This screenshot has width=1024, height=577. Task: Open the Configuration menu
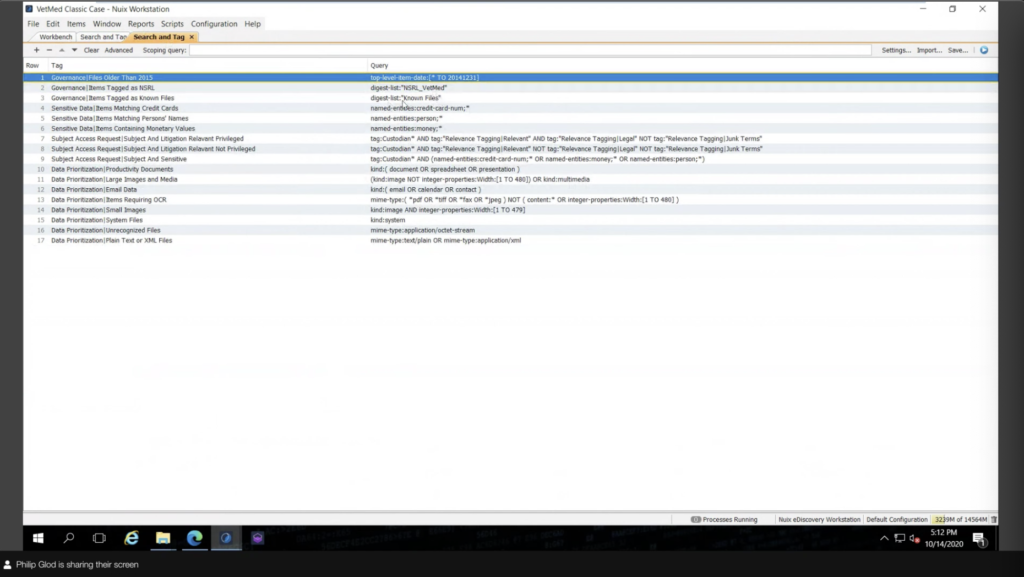(214, 24)
